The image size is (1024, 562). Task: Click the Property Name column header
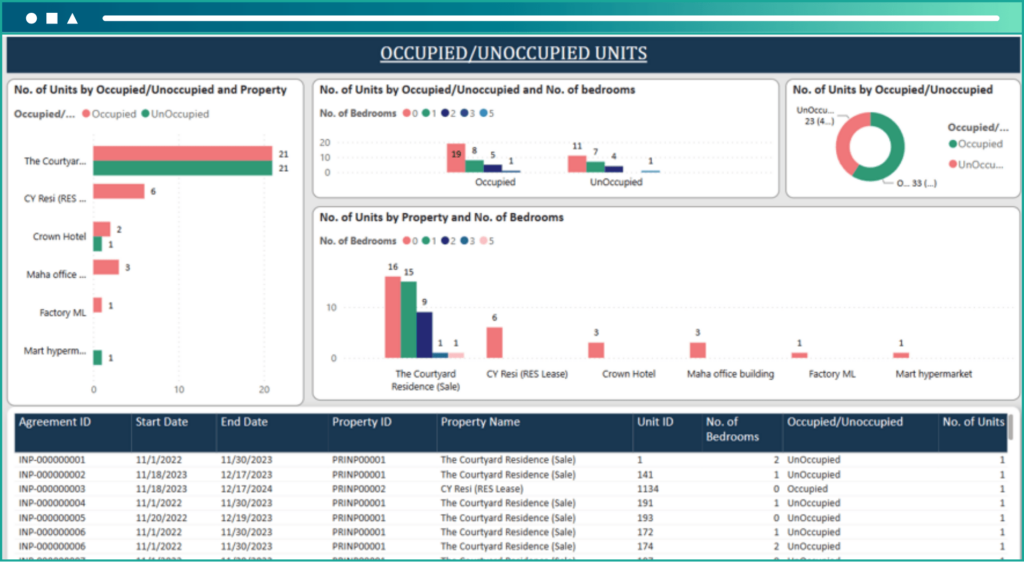[480, 422]
